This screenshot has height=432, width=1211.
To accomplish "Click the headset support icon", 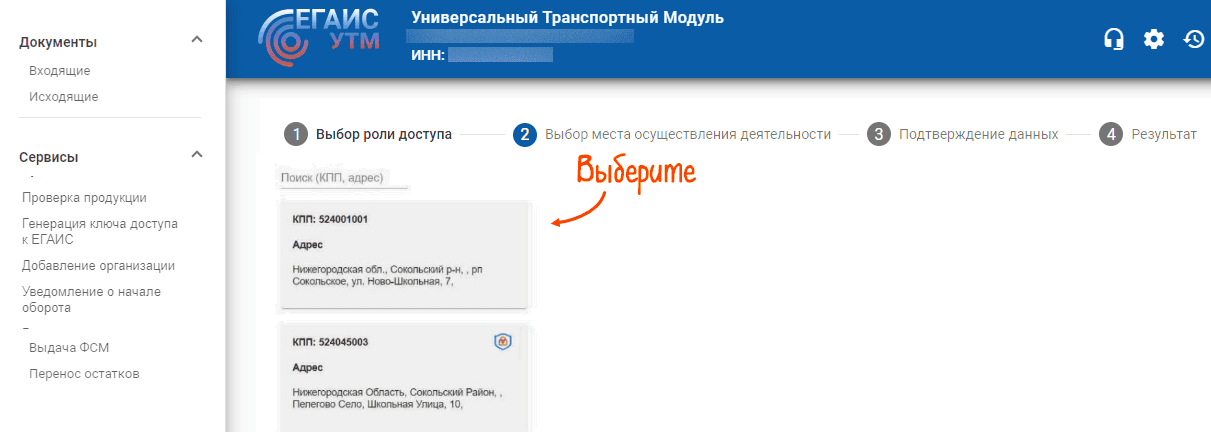I will pyautogui.click(x=1113, y=39).
